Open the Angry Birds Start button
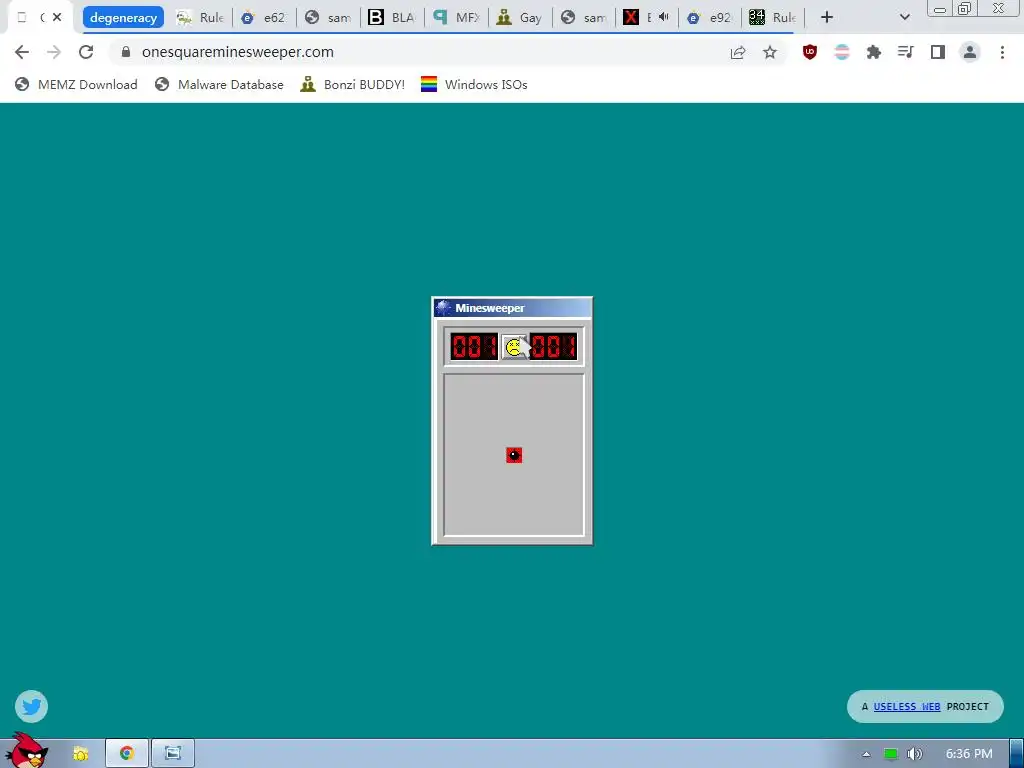This screenshot has width=1024, height=768. point(26,751)
